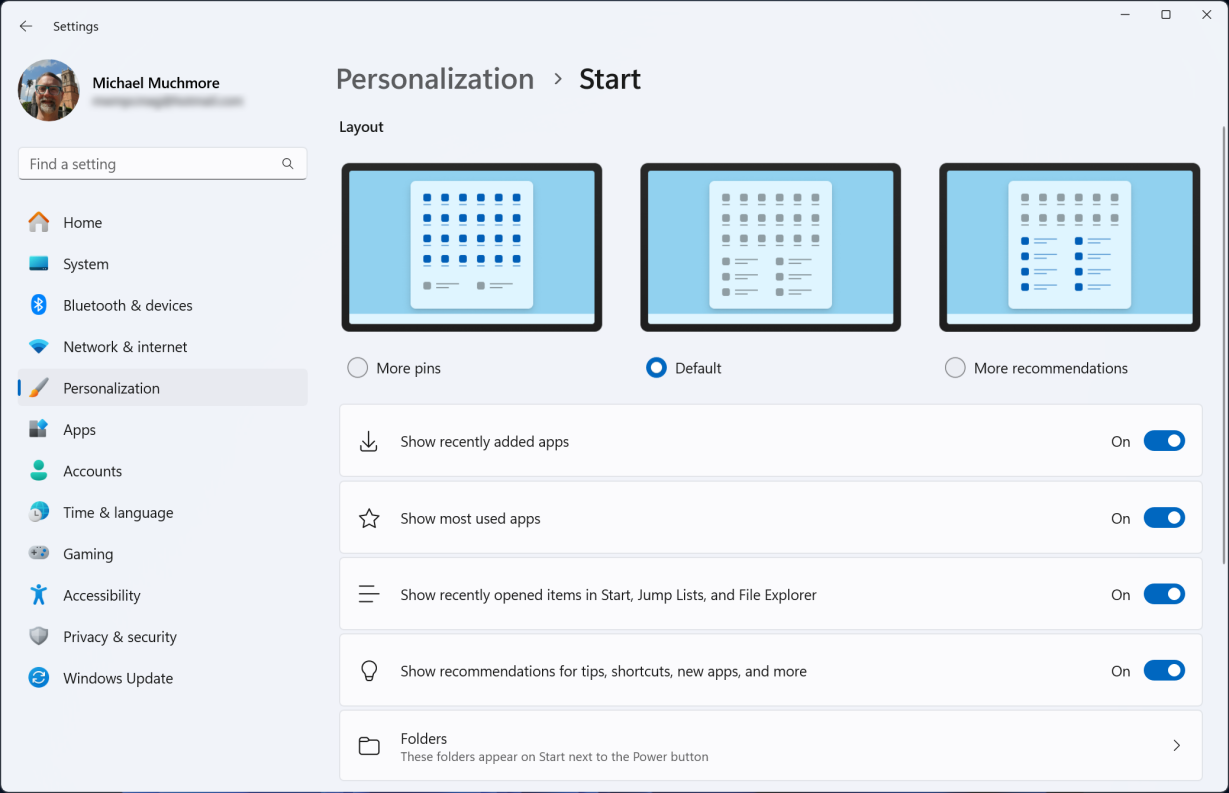Toggle off recommendations for tips and shortcuts
The image size is (1229, 793).
[x=1163, y=671]
